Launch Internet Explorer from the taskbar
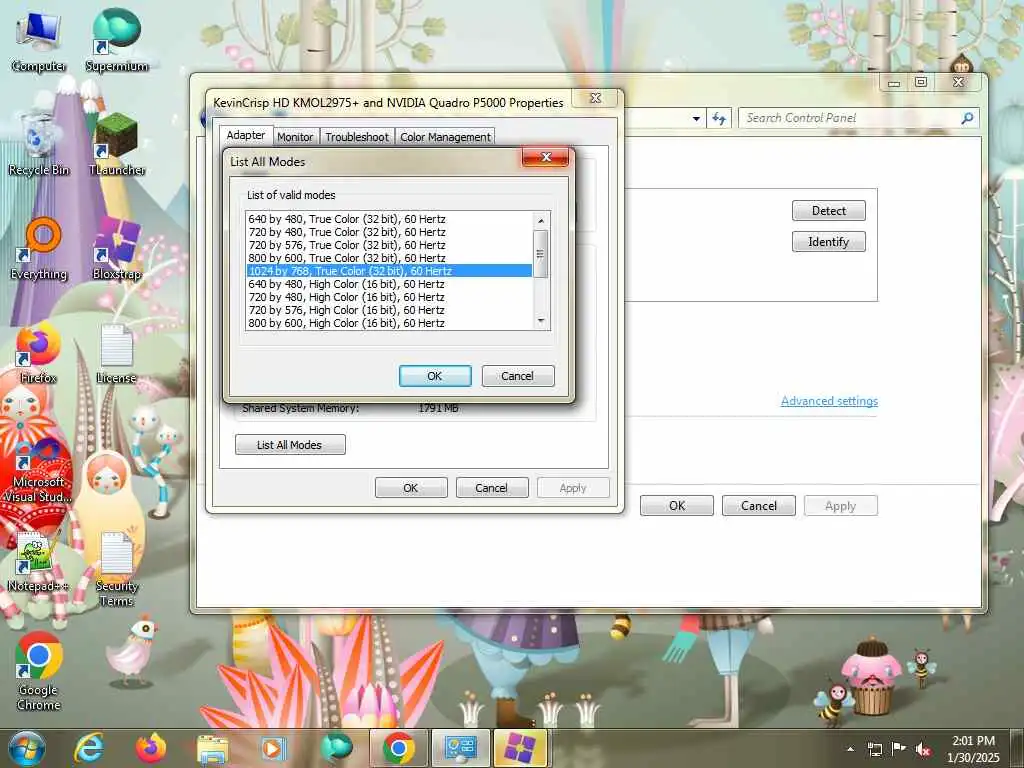 [89, 748]
